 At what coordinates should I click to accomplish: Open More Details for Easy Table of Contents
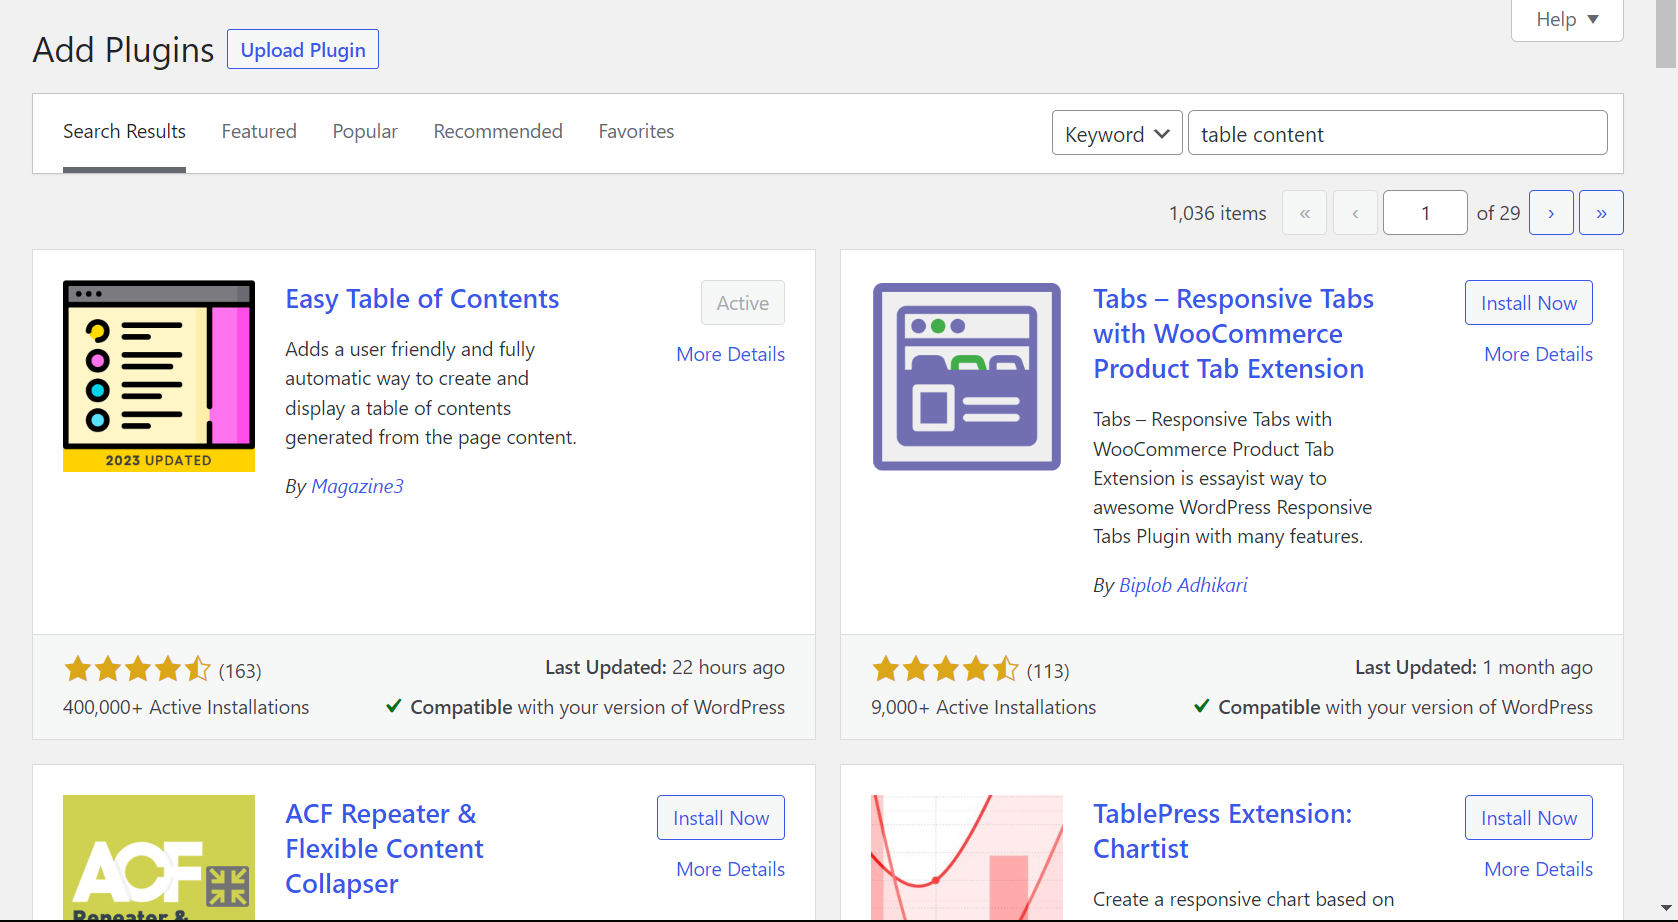pyautogui.click(x=730, y=354)
